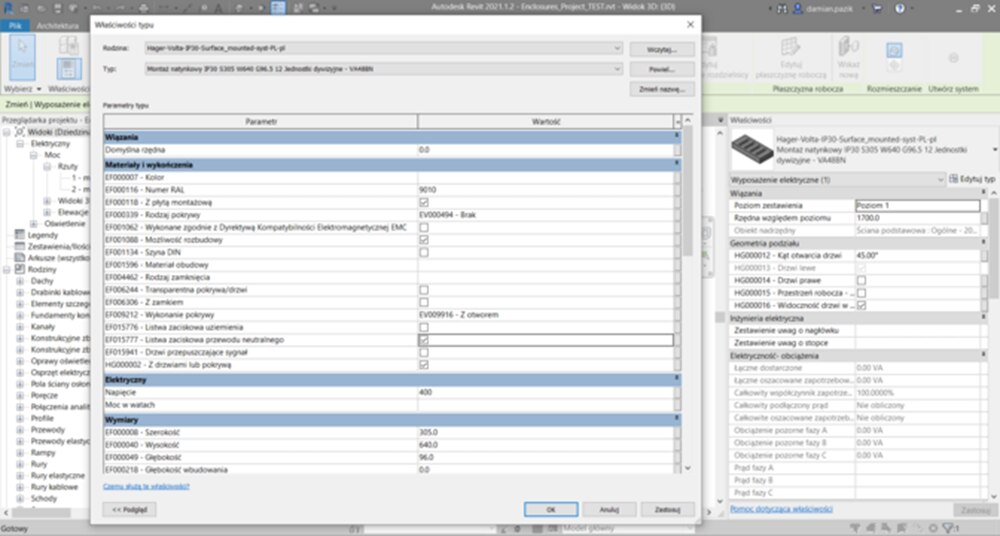Click the Zmień nazwę button

[660, 89]
